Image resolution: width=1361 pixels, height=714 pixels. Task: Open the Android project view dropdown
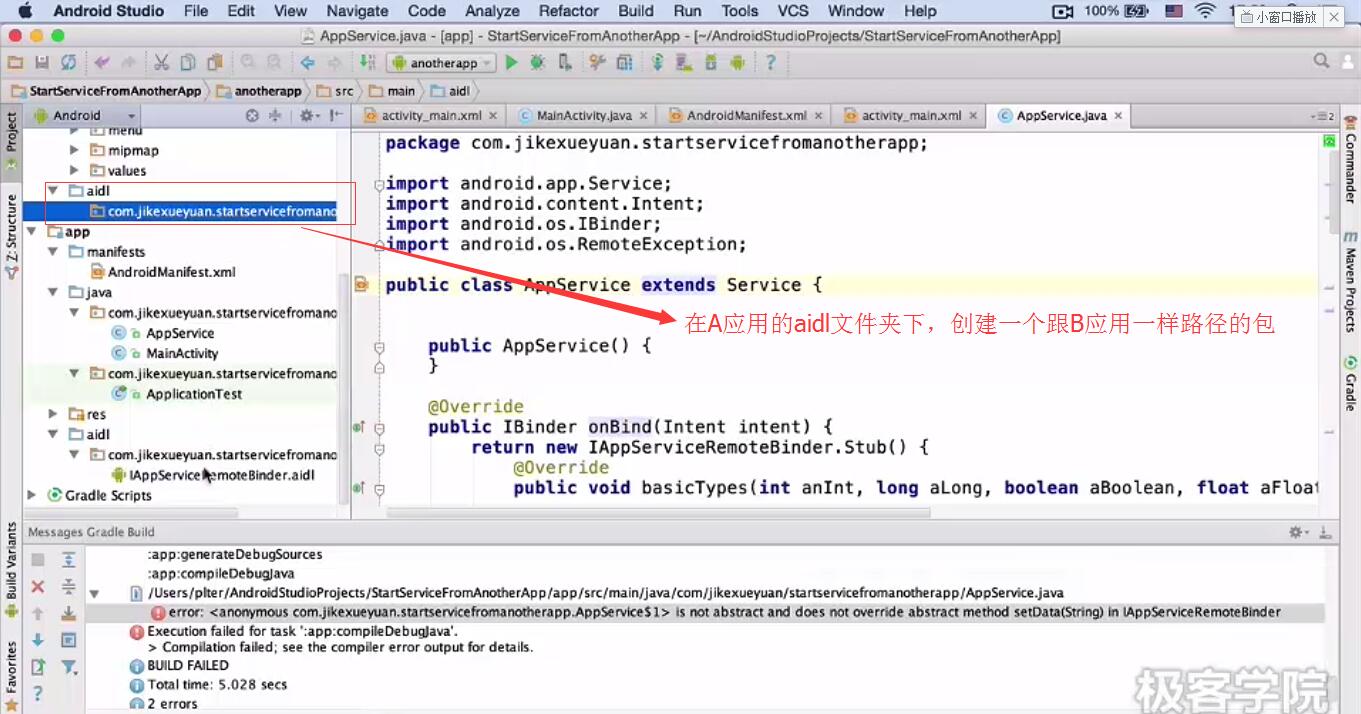(86, 115)
